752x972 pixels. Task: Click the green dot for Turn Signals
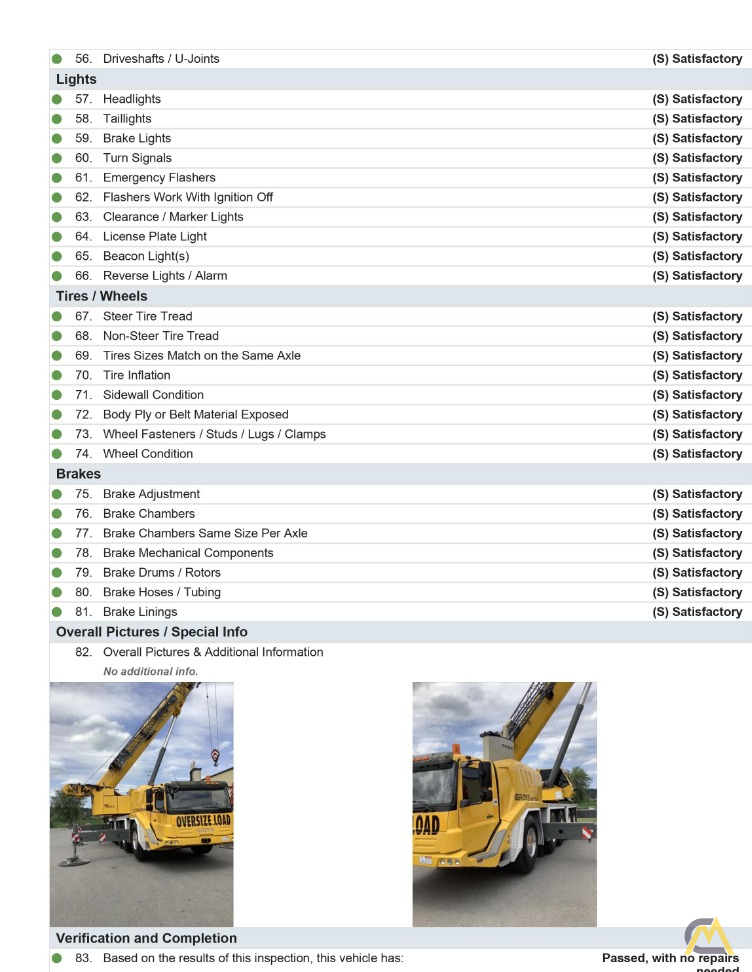[57, 158]
